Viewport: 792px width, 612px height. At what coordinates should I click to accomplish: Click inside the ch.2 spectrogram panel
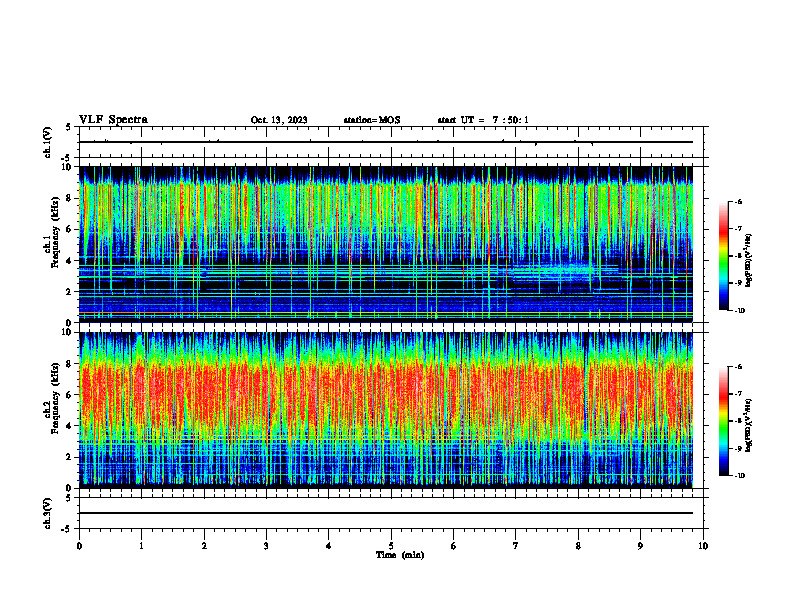point(385,410)
